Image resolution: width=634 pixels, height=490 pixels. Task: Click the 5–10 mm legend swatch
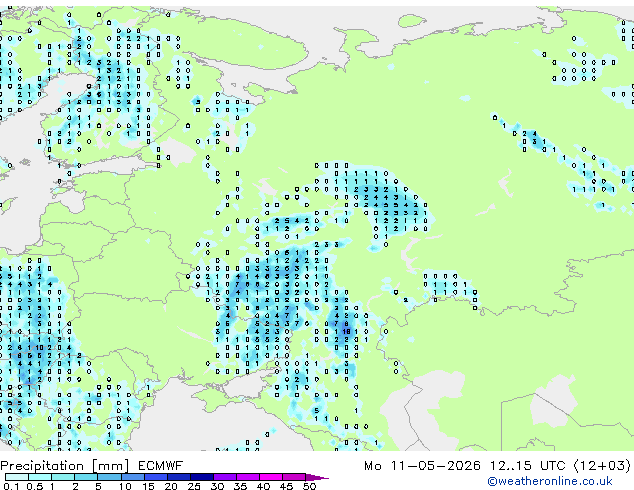click(x=109, y=477)
